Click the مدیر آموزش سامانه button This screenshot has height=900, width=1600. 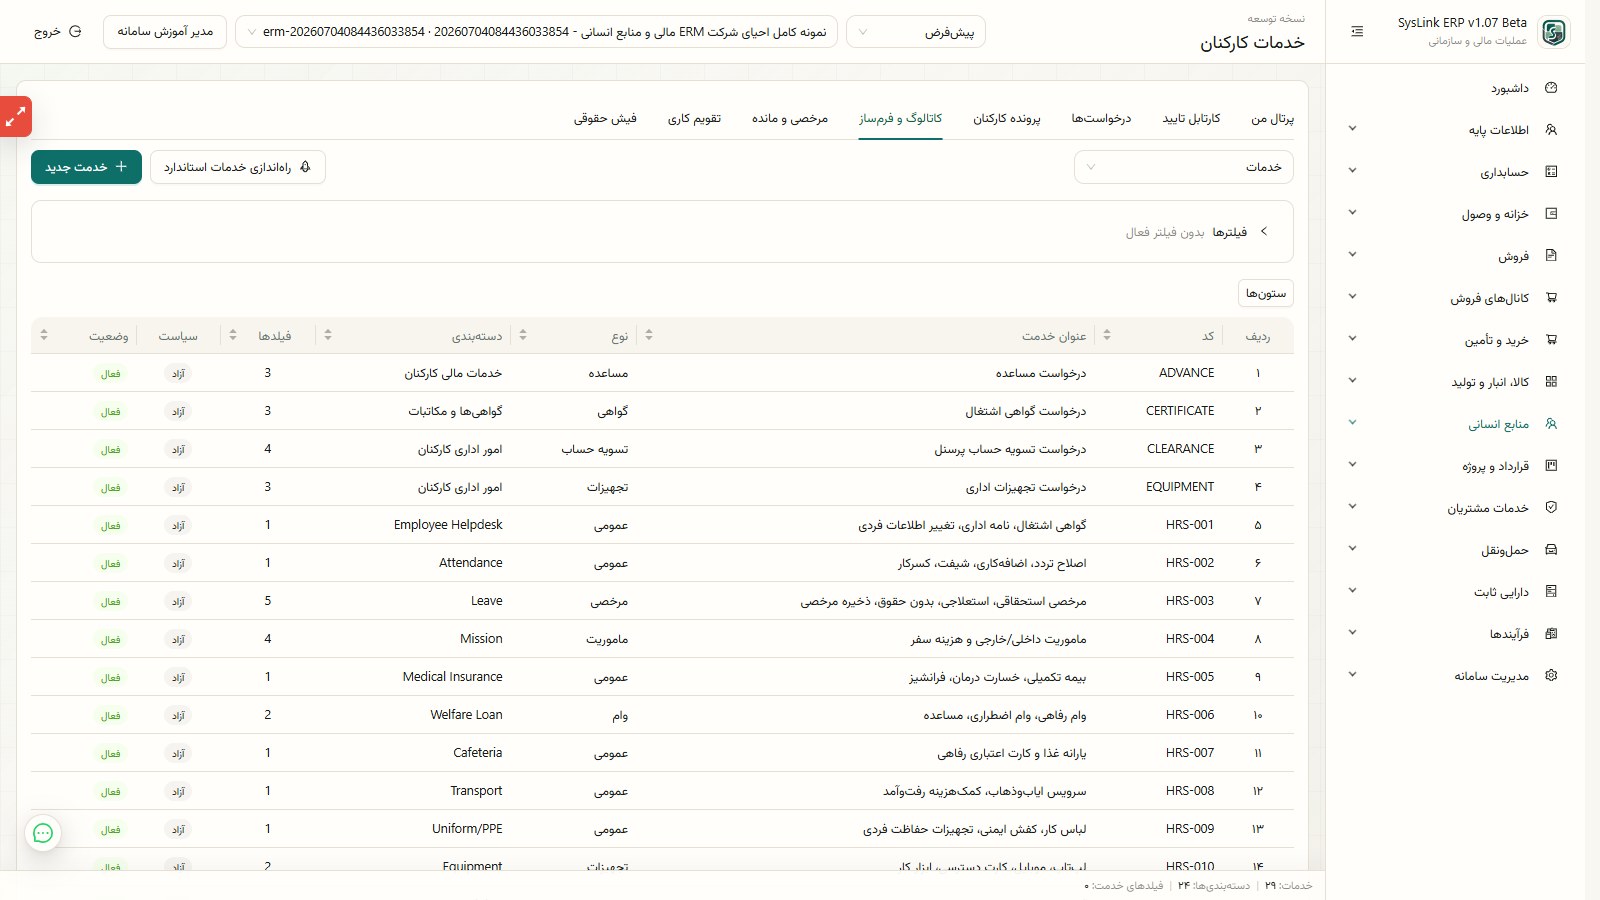point(165,32)
